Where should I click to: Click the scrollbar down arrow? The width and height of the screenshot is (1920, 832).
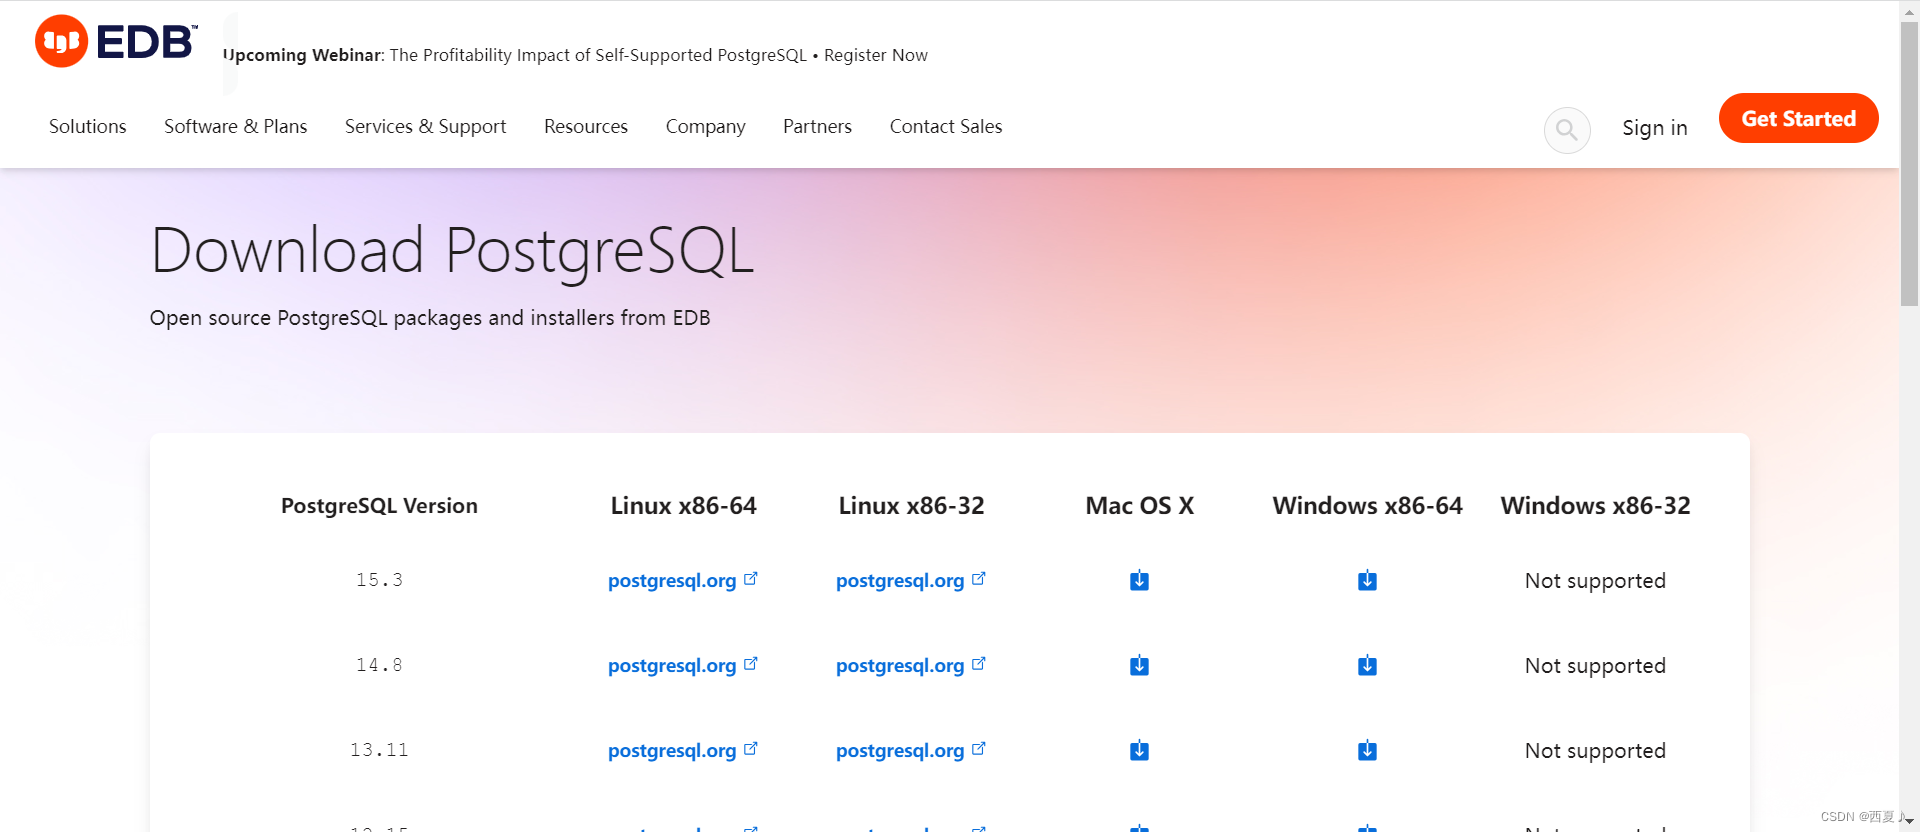click(x=1909, y=821)
